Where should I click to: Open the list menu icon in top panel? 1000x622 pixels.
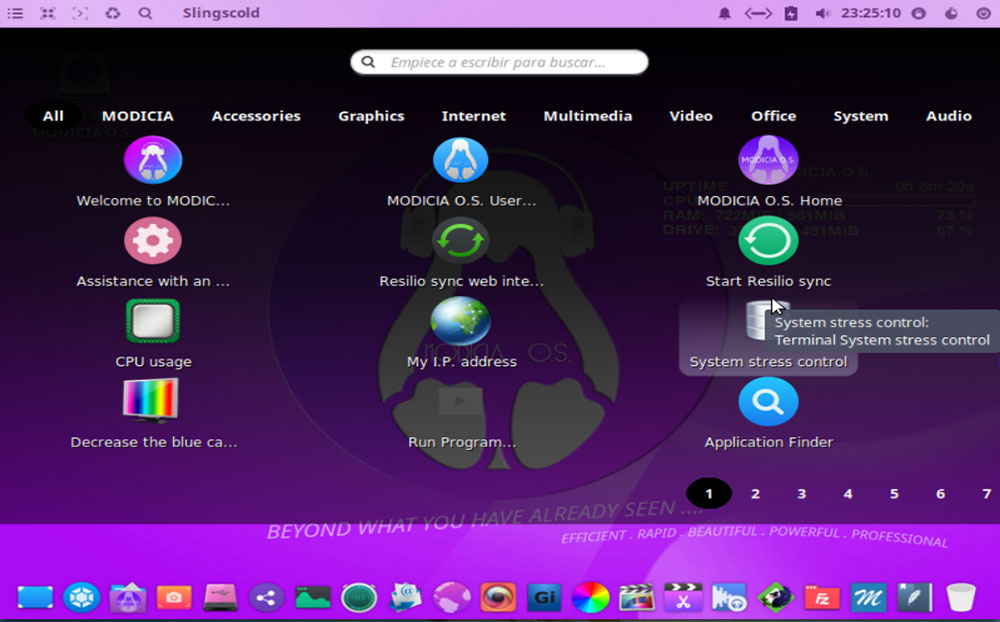pos(15,13)
